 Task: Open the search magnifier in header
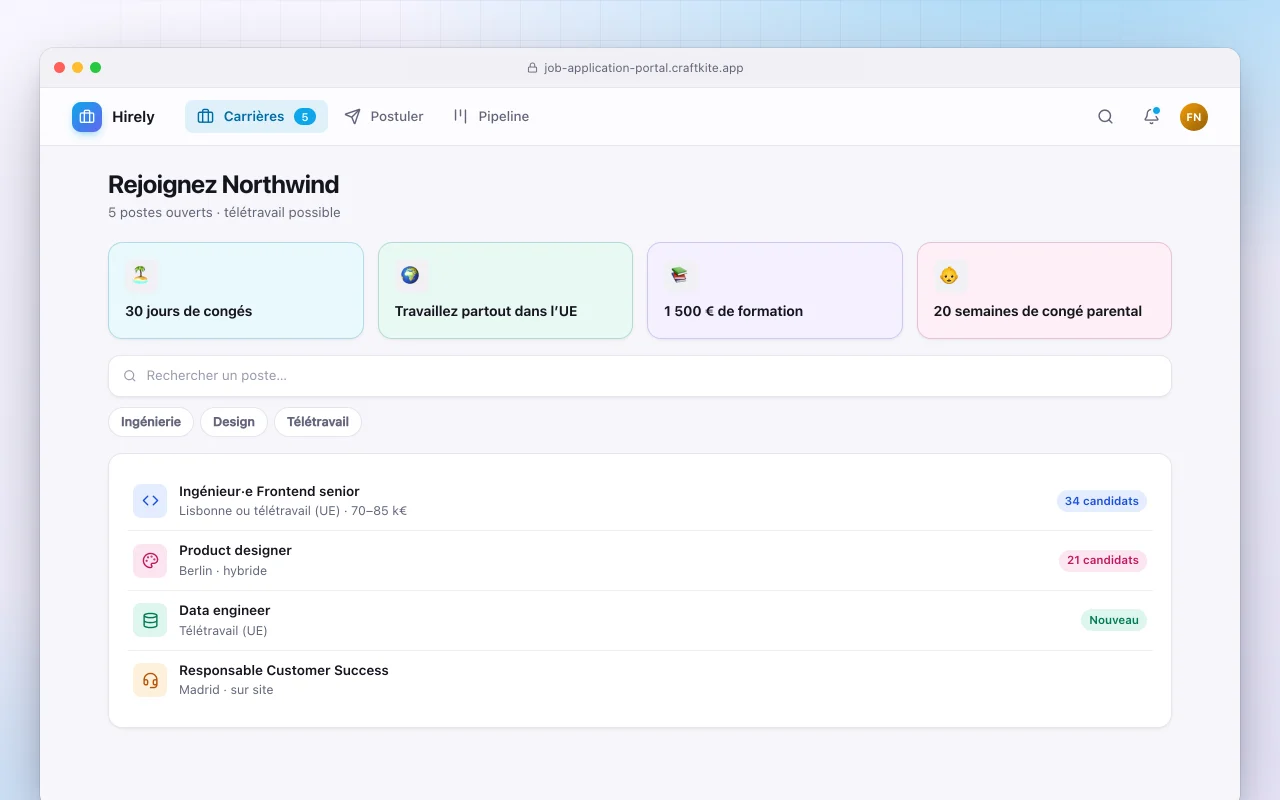pos(1105,117)
